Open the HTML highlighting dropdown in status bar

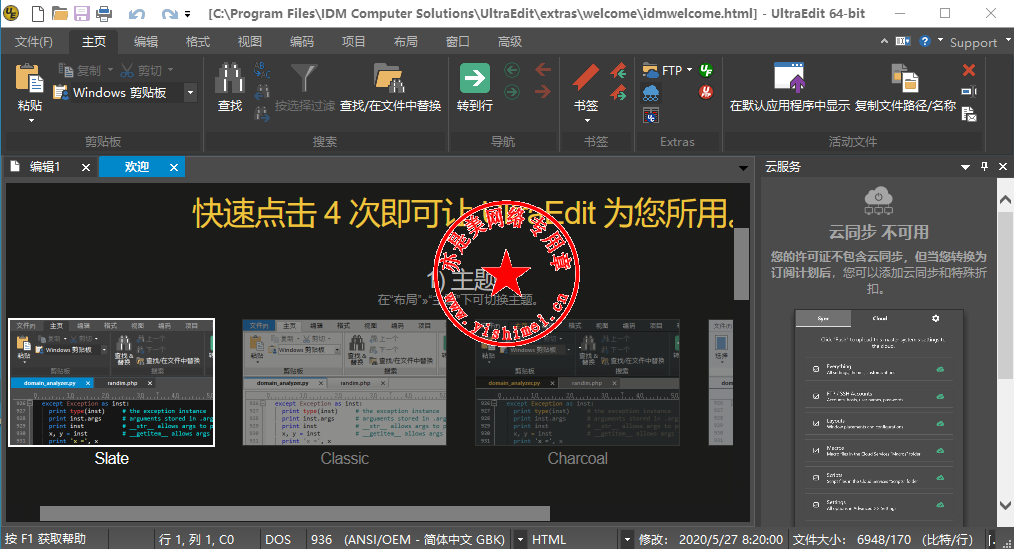[x=627, y=539]
